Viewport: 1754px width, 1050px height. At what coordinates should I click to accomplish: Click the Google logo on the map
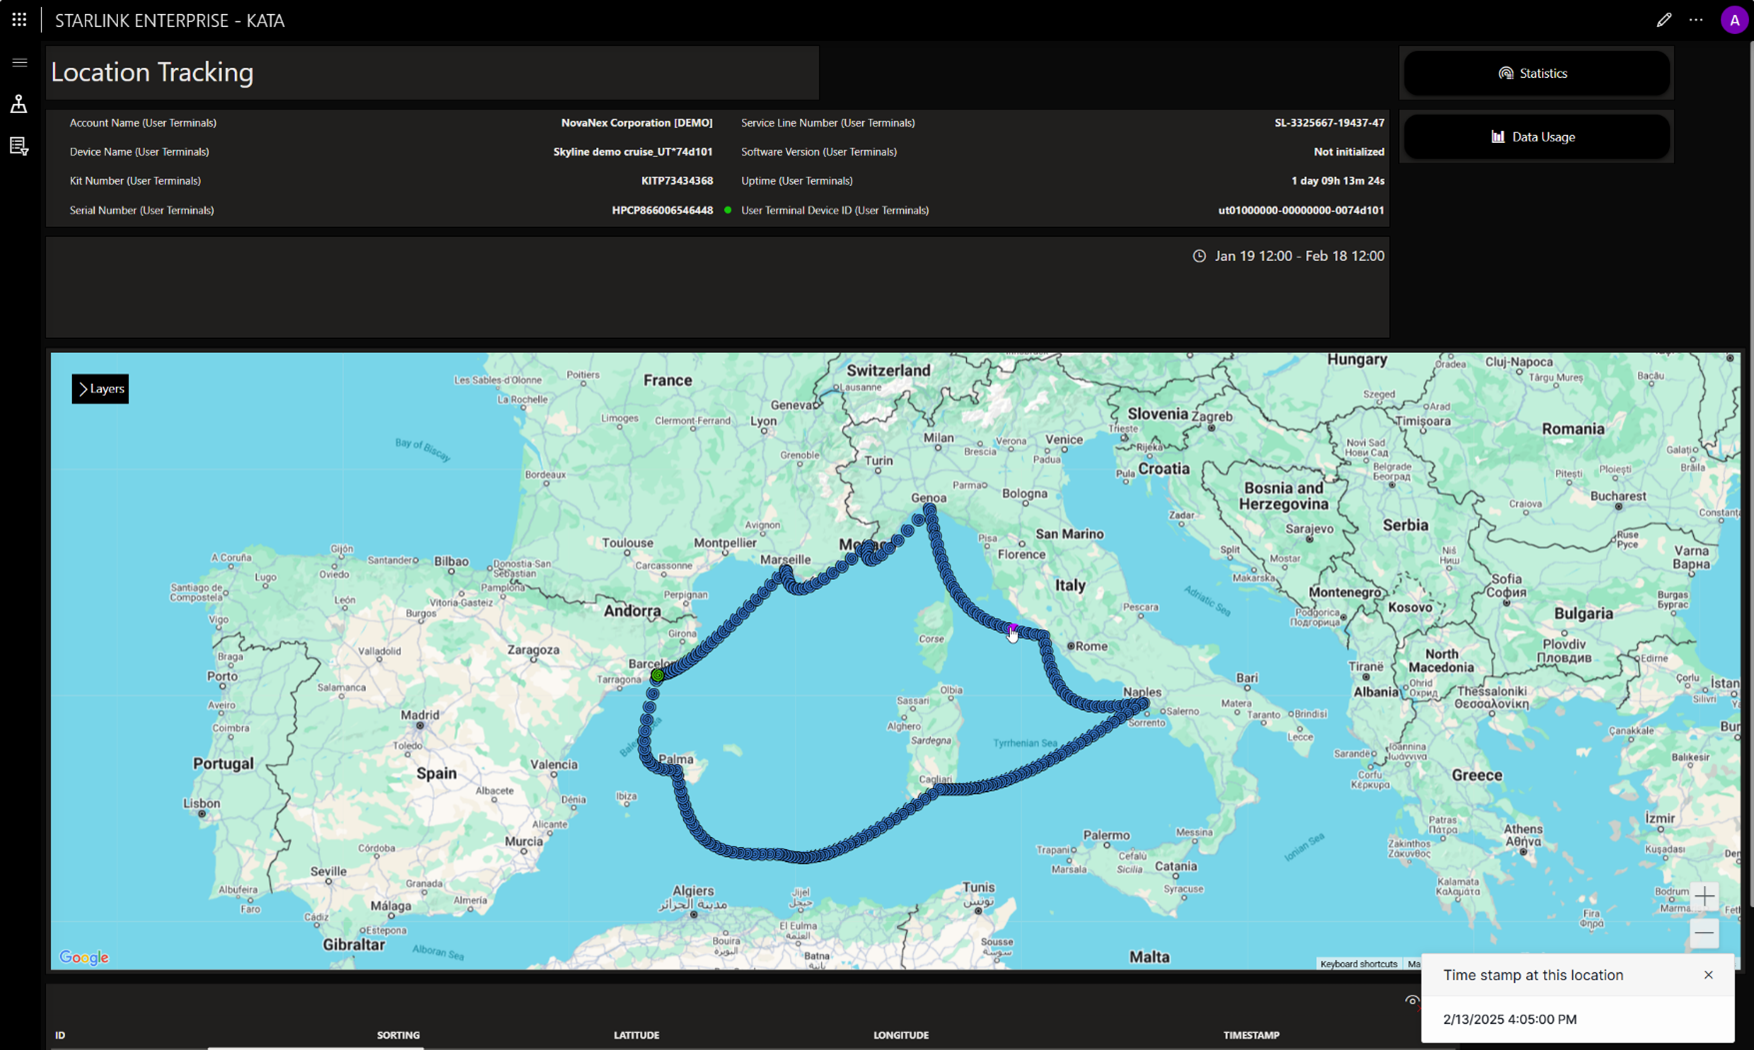point(83,957)
